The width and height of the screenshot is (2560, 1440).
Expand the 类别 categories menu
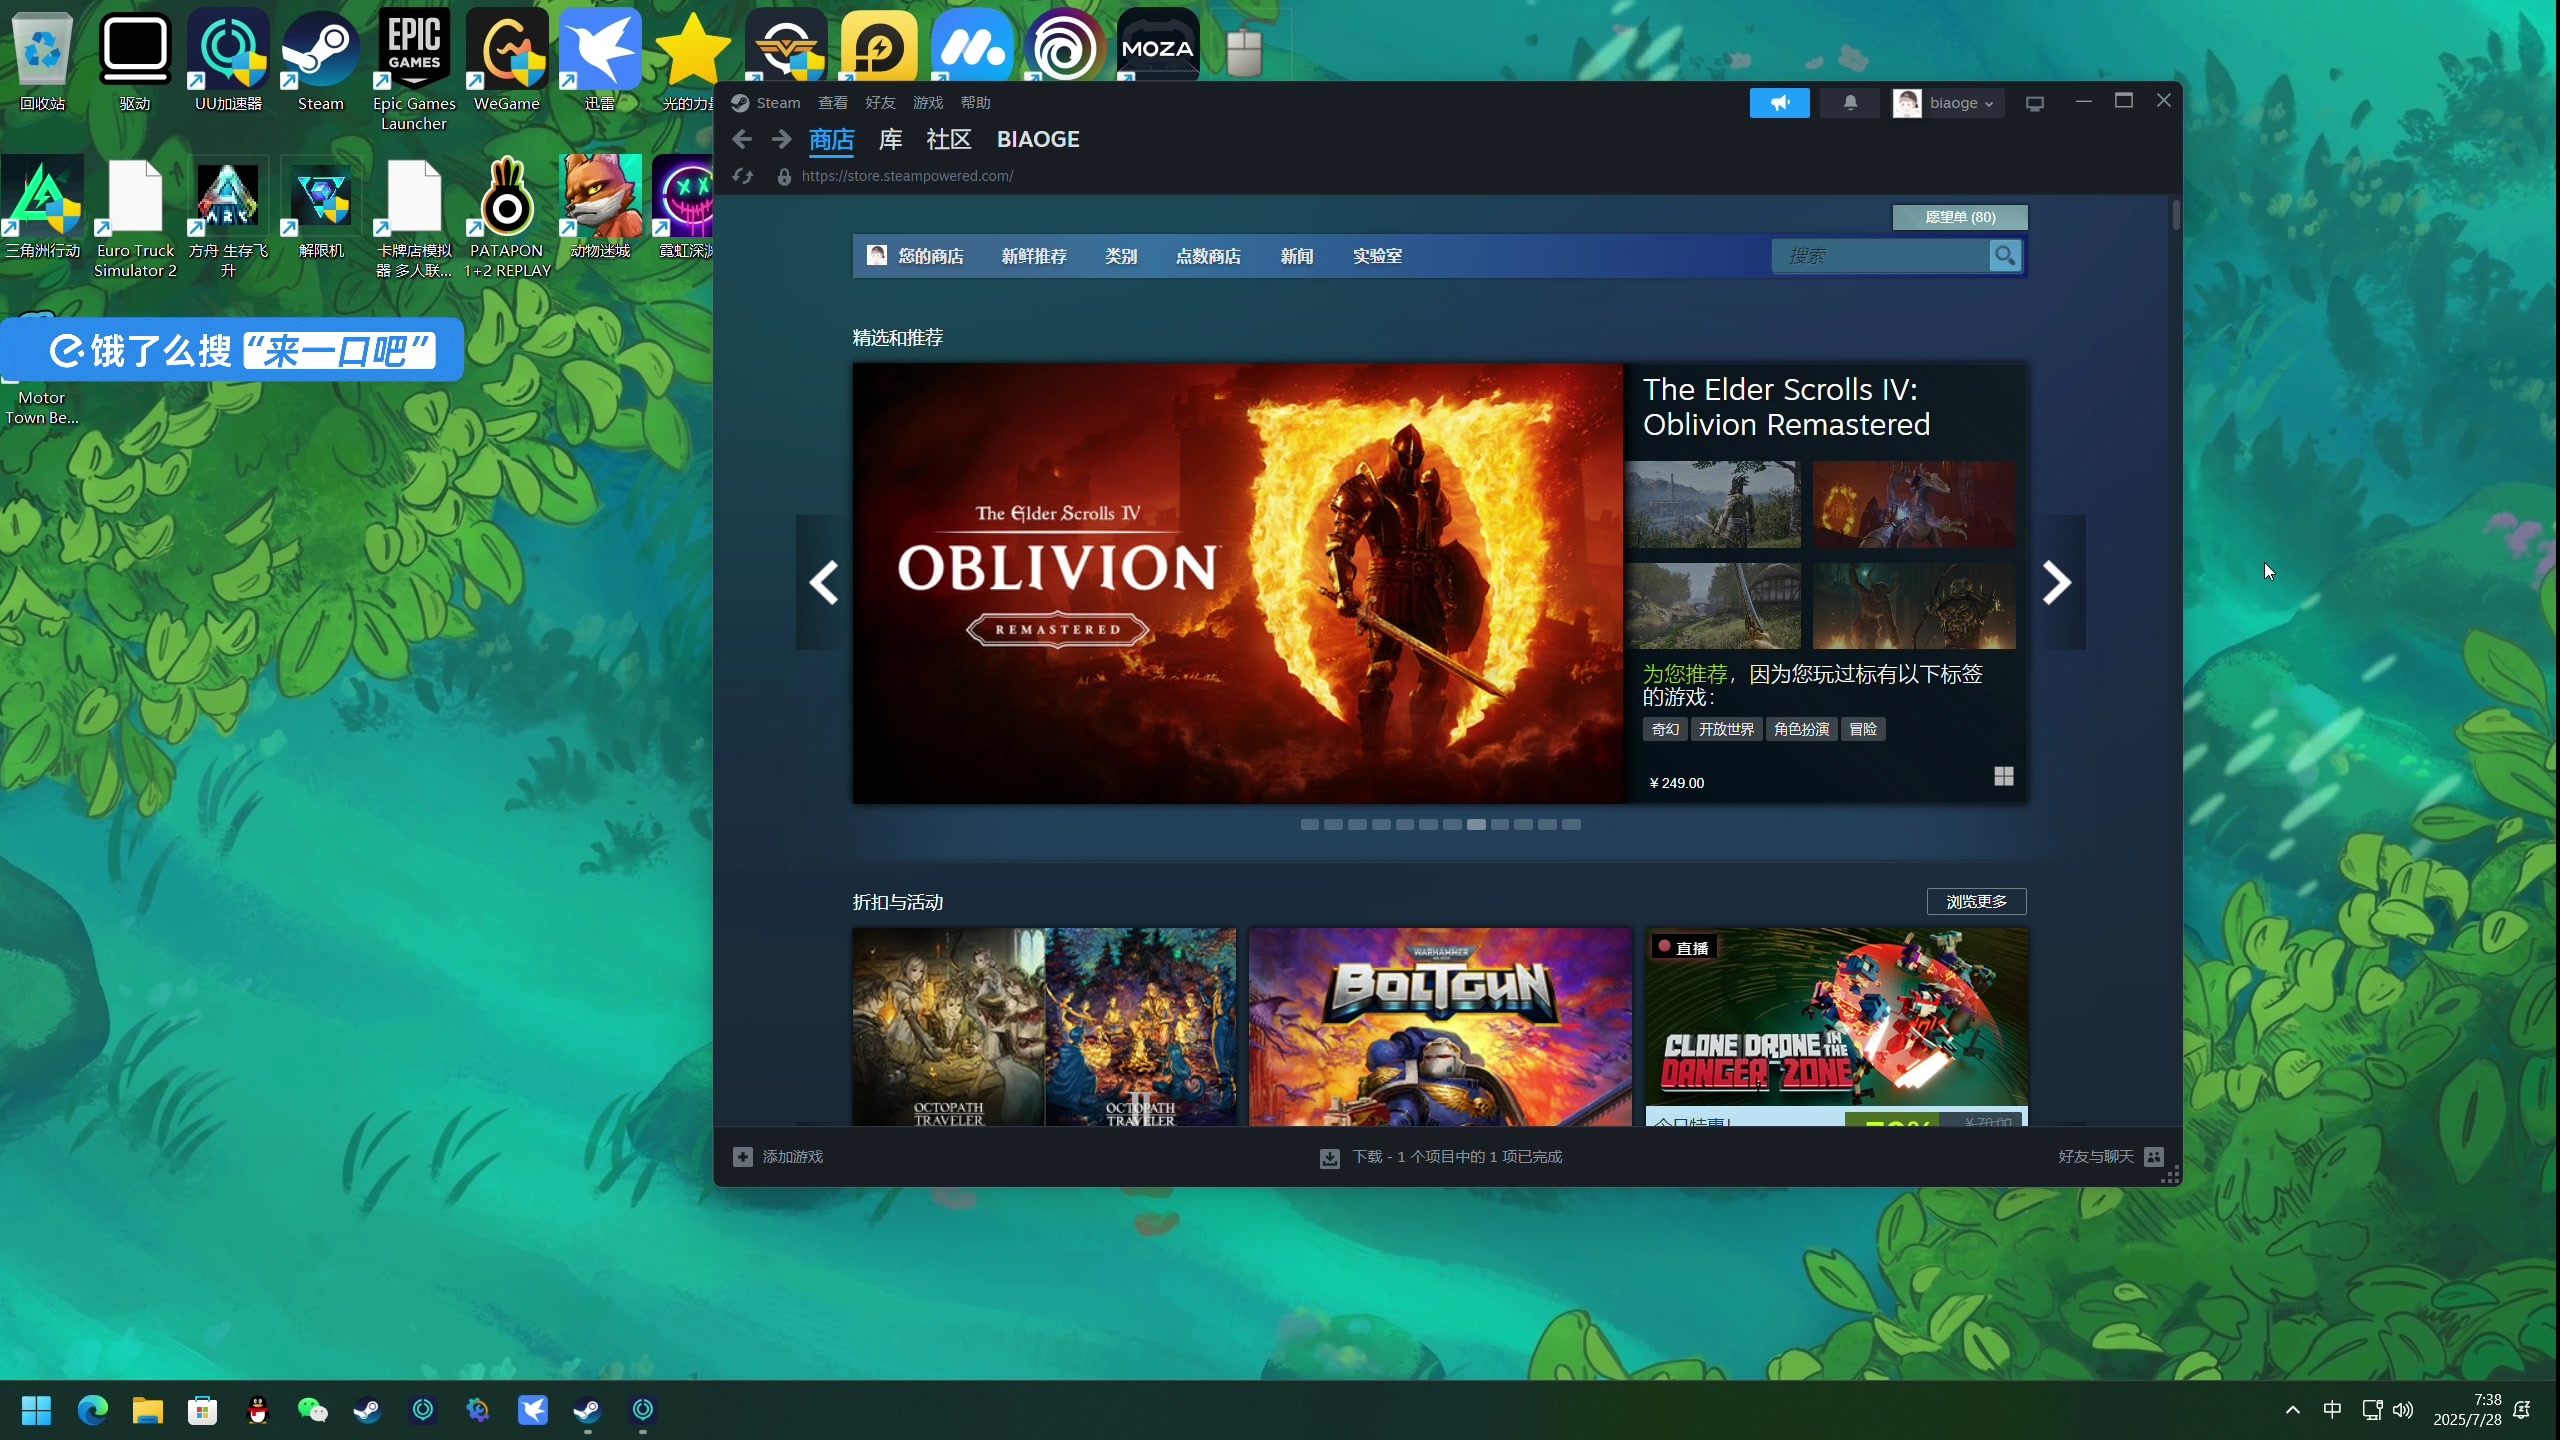coord(1121,256)
